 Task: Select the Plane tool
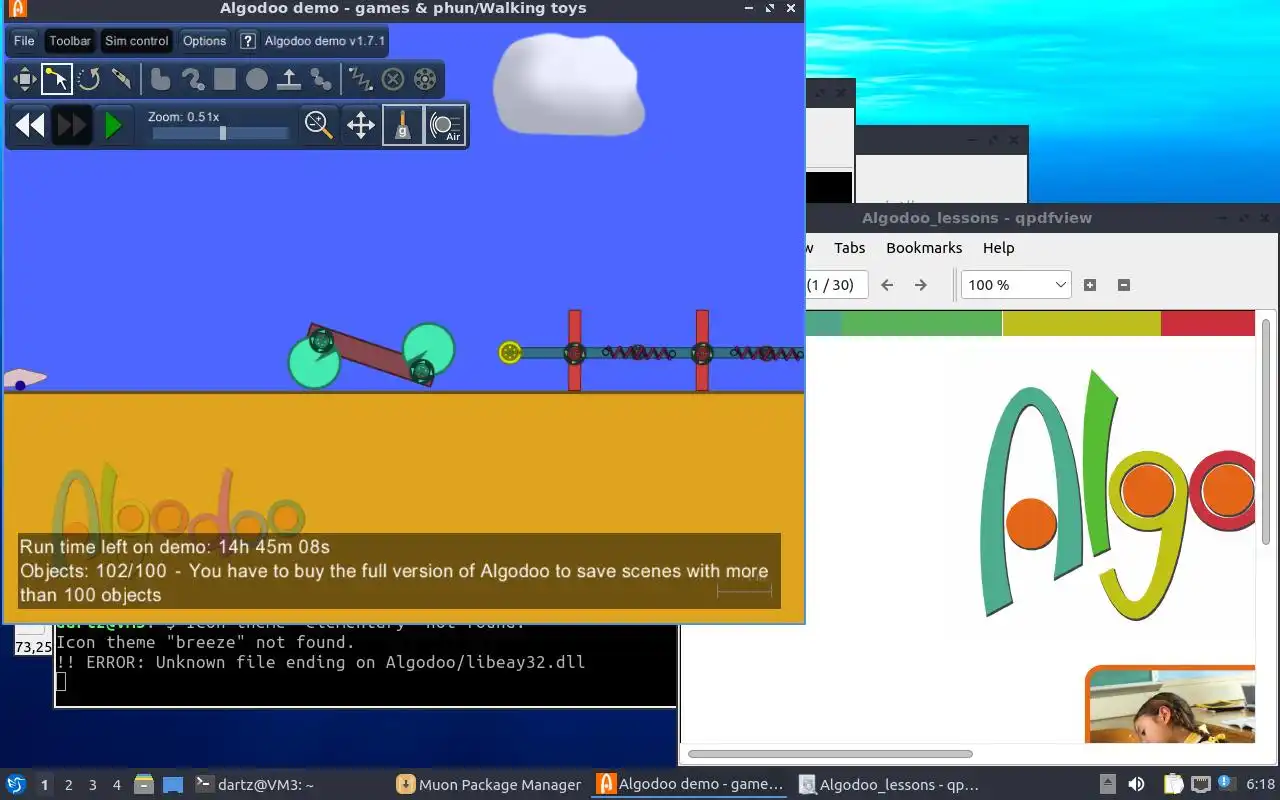289,79
